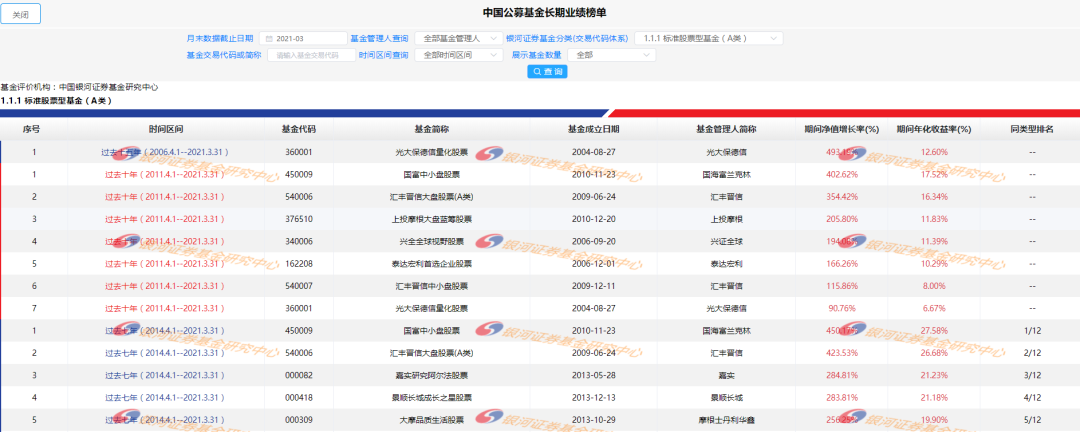Click fund name 大摩品质生活股票
Image resolution: width=1080 pixels, height=432 pixels.
[x=431, y=420]
